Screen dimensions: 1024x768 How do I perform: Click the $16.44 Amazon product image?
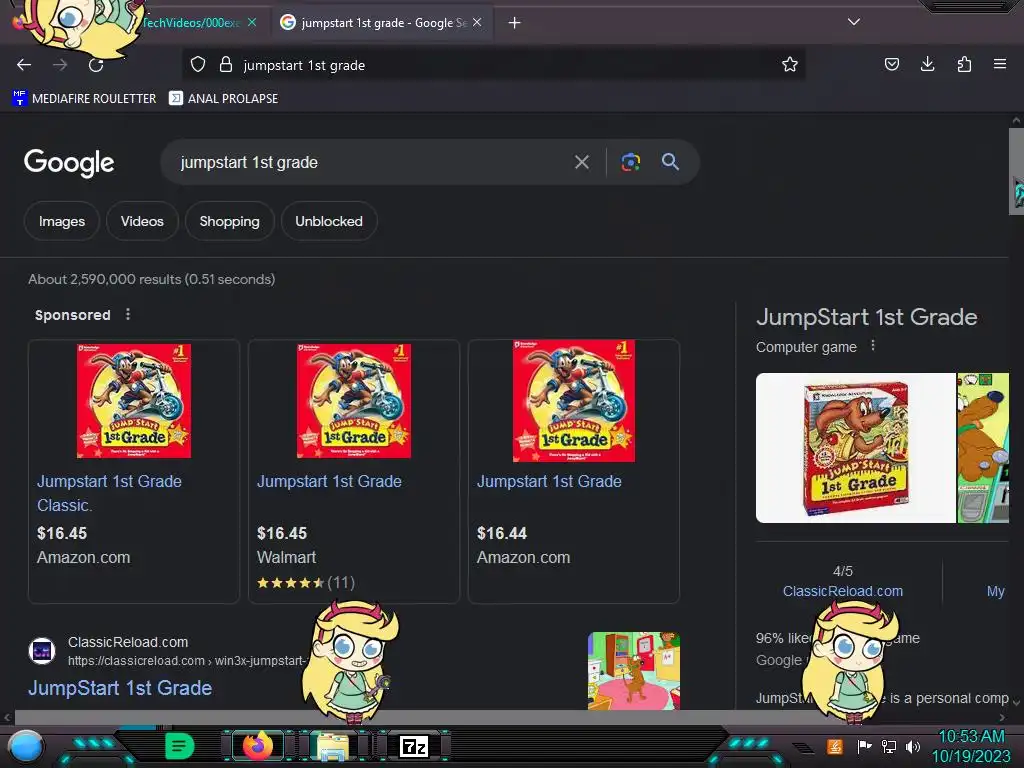[573, 400]
